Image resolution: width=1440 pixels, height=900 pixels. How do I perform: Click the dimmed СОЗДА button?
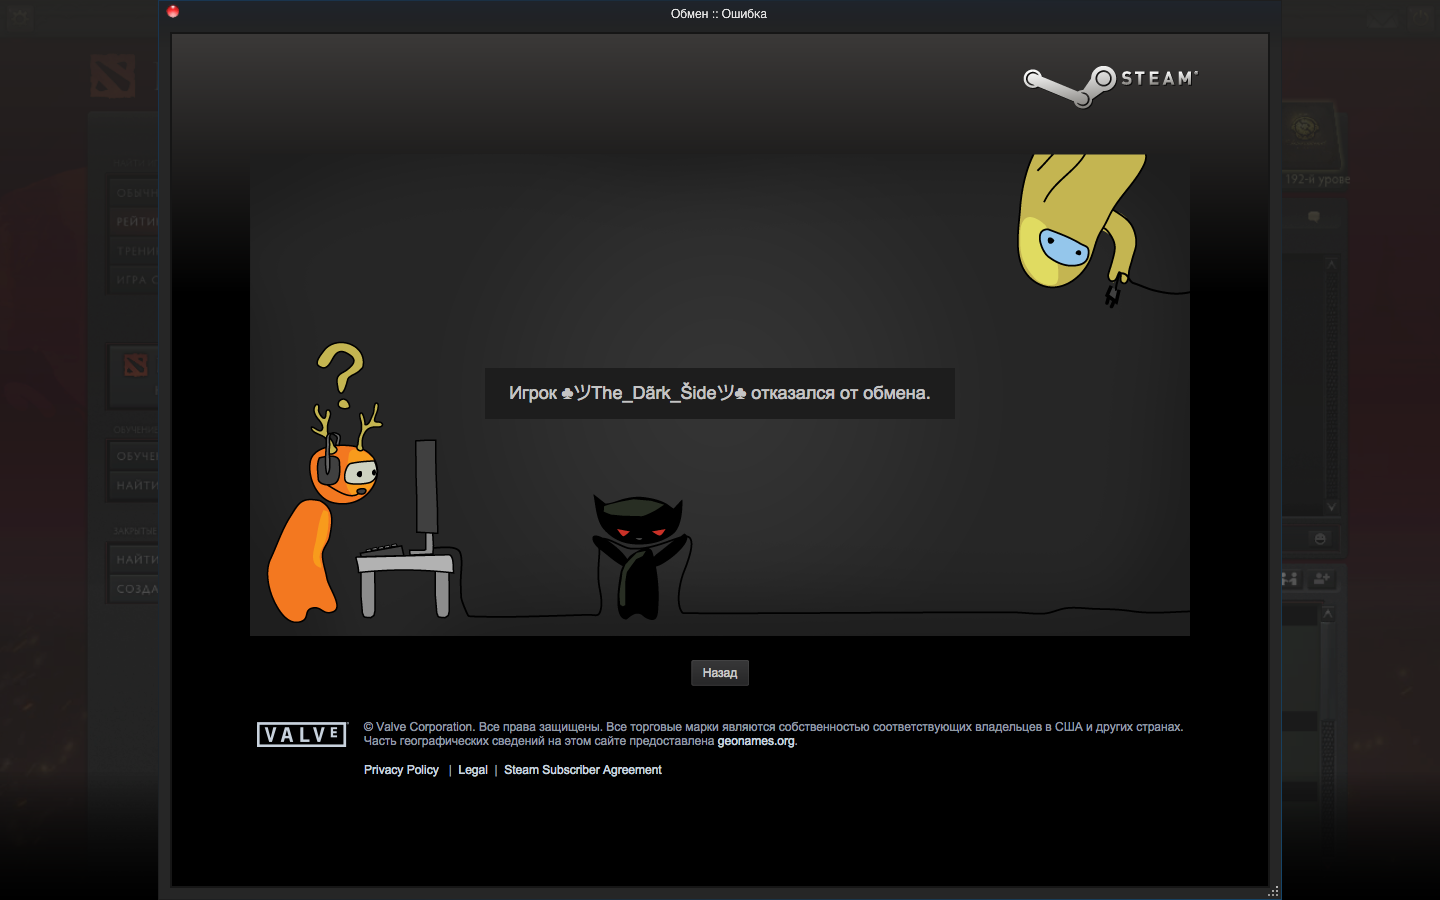[x=134, y=589]
